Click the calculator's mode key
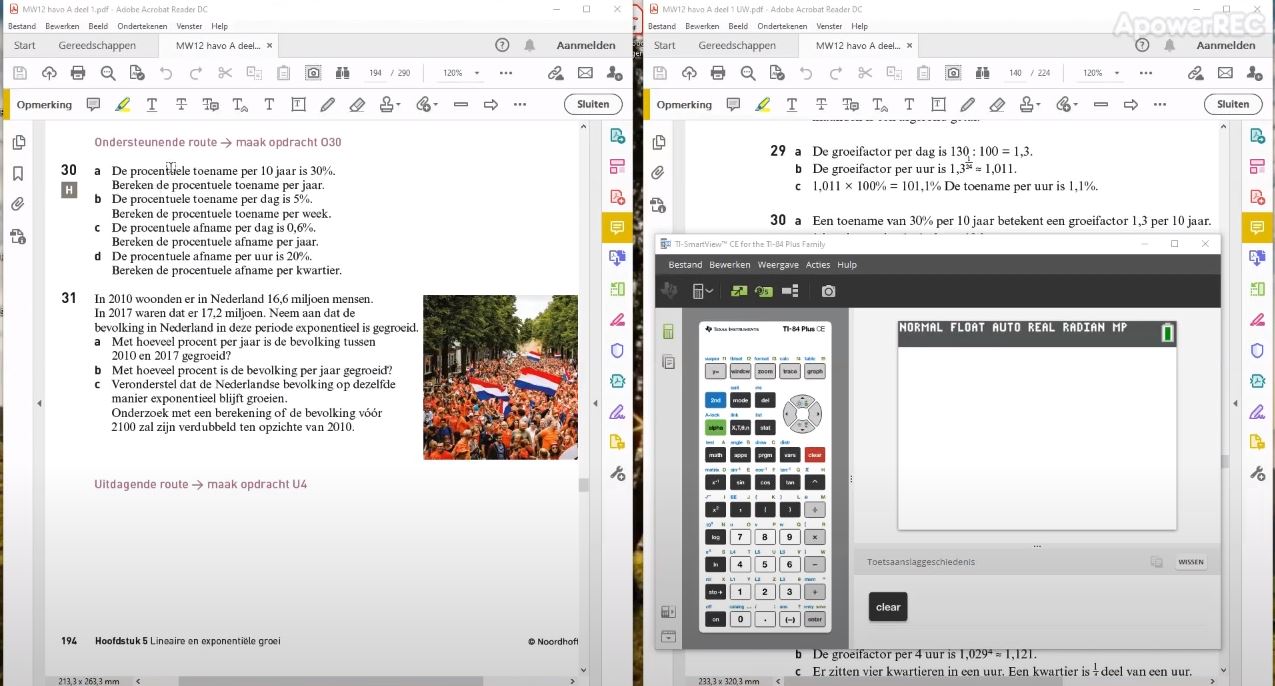The height and width of the screenshot is (686, 1275). 740,400
